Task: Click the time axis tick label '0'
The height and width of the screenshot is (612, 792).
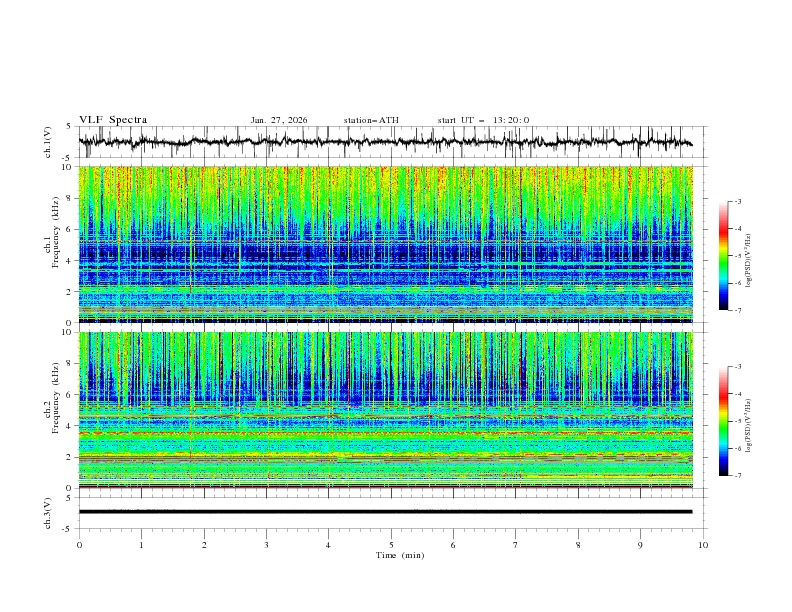Action: point(79,545)
